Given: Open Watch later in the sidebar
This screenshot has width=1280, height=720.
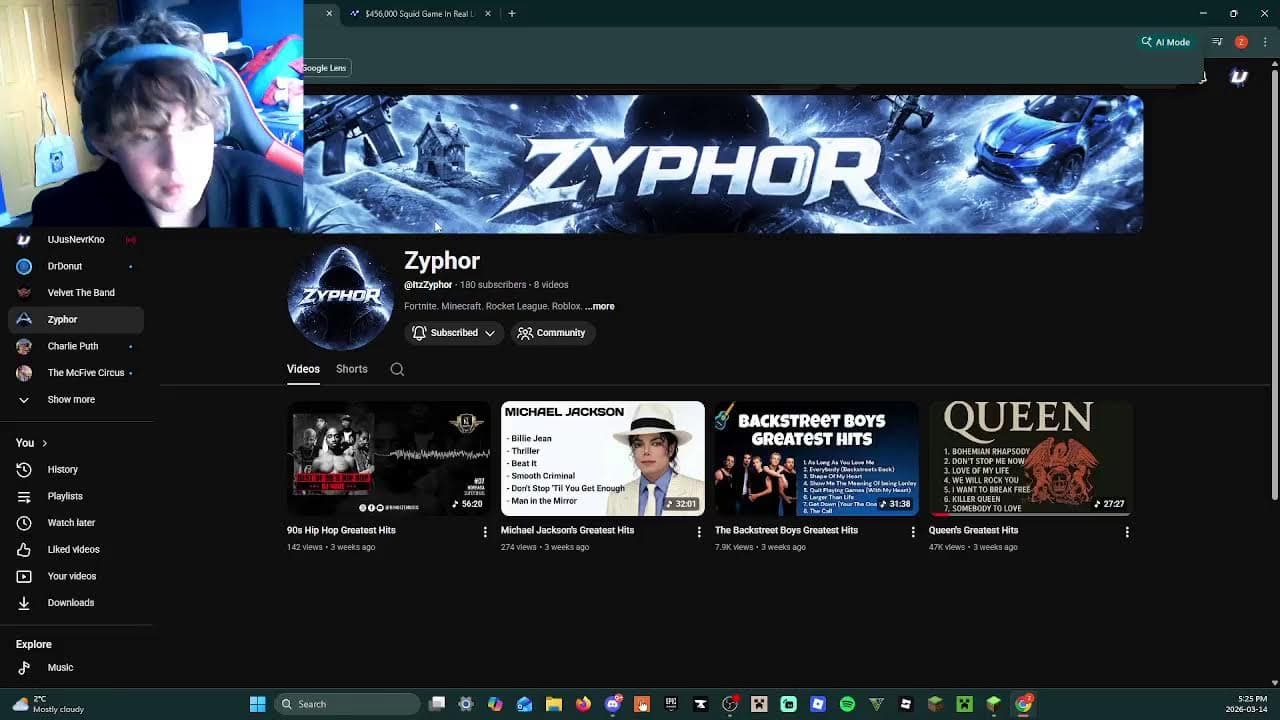Looking at the screenshot, I should tap(76, 523).
